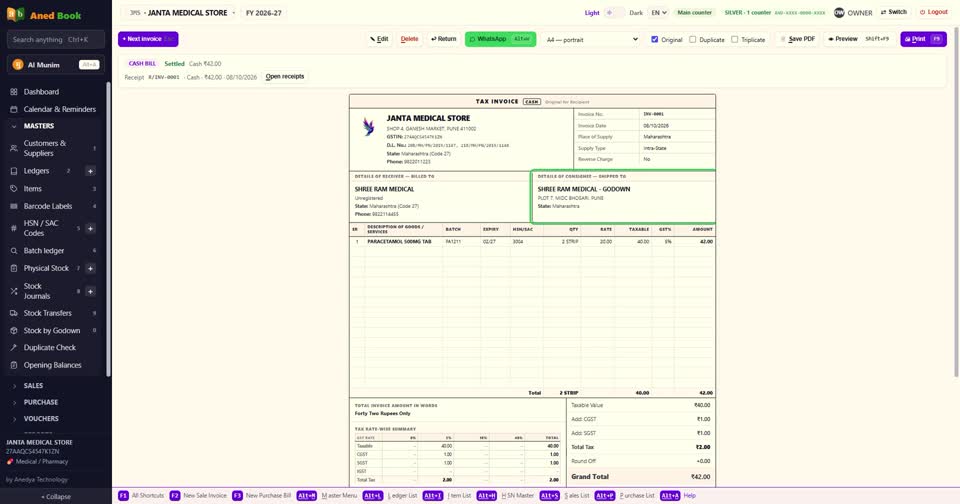Check the Triplicate copy checkbox
Screen dimensions: 960x504
tap(735, 39)
